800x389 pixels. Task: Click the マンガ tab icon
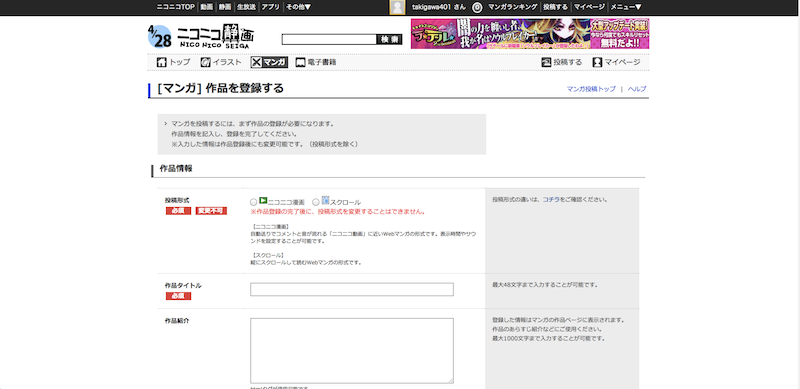coord(269,62)
